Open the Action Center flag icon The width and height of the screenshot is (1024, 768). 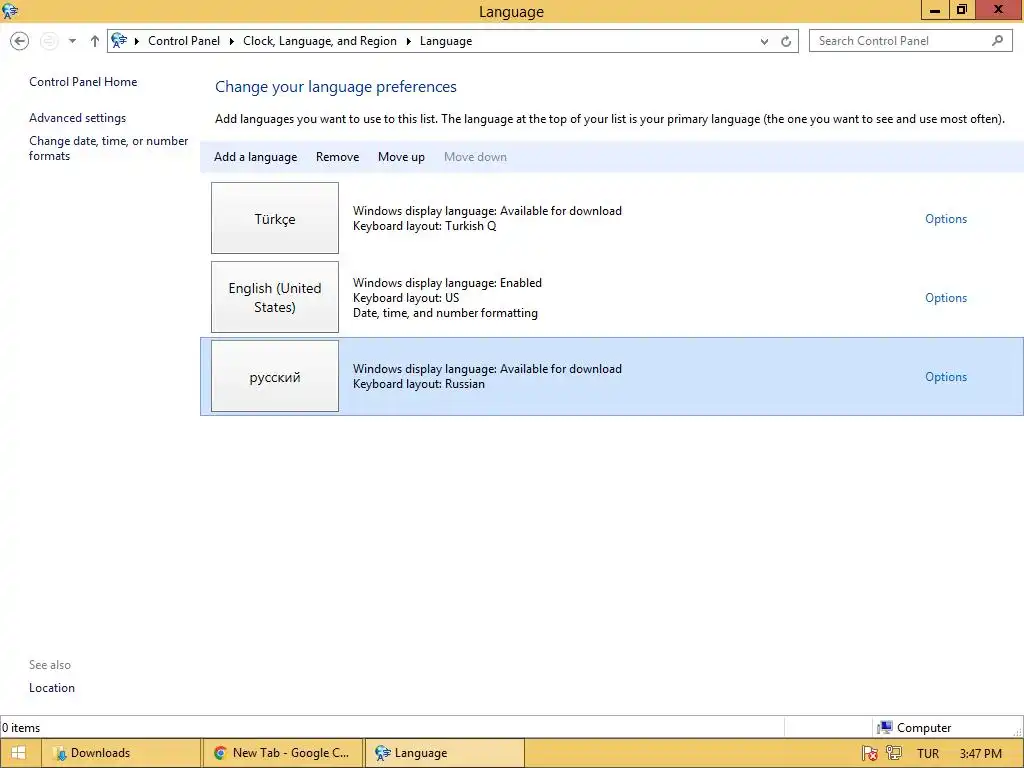pos(869,753)
